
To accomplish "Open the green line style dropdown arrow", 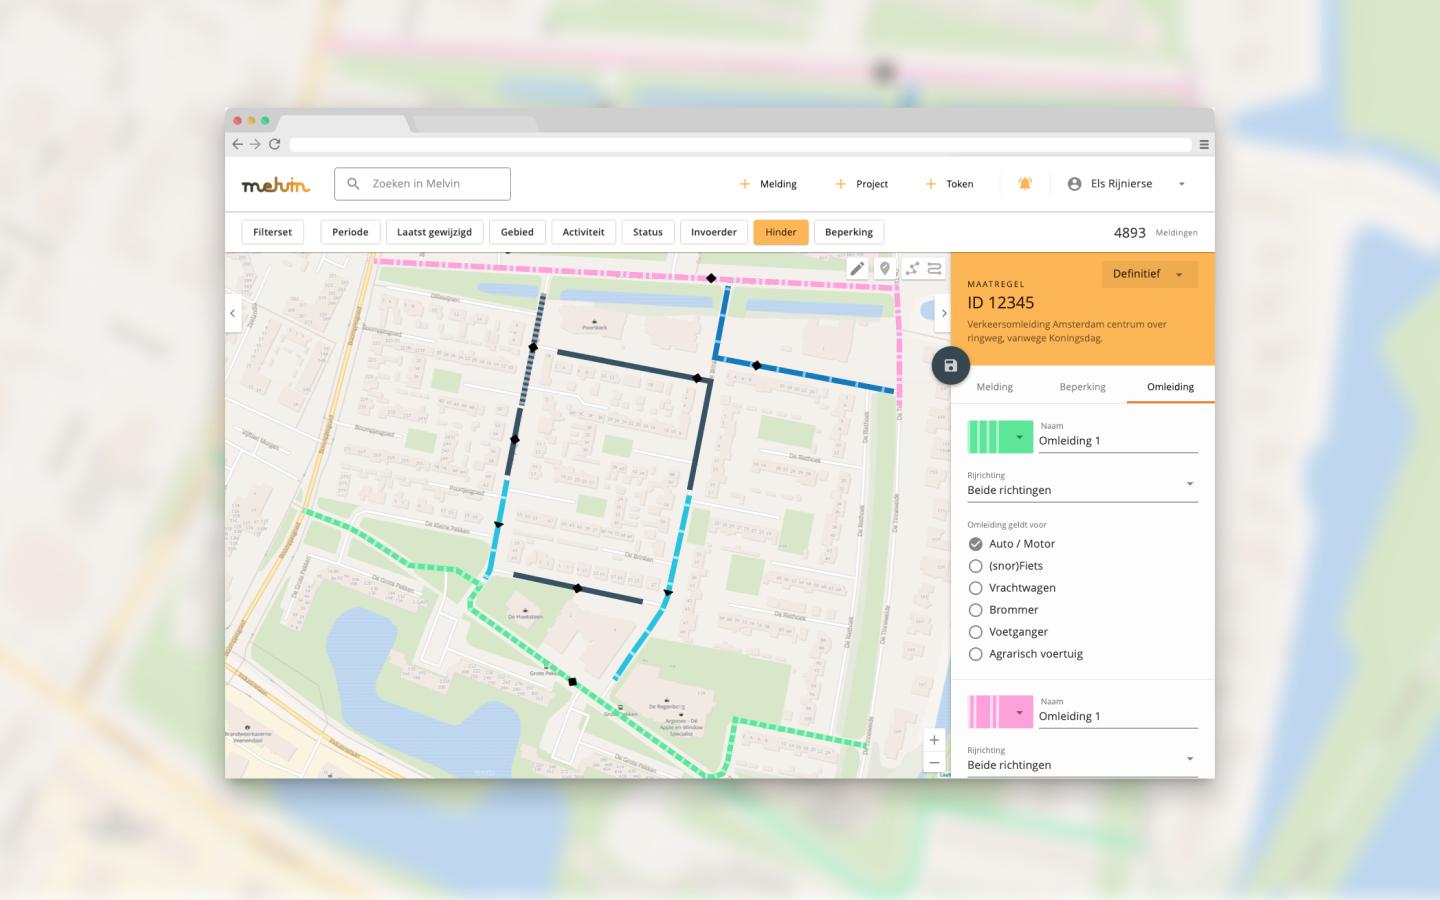I will (x=1019, y=437).
